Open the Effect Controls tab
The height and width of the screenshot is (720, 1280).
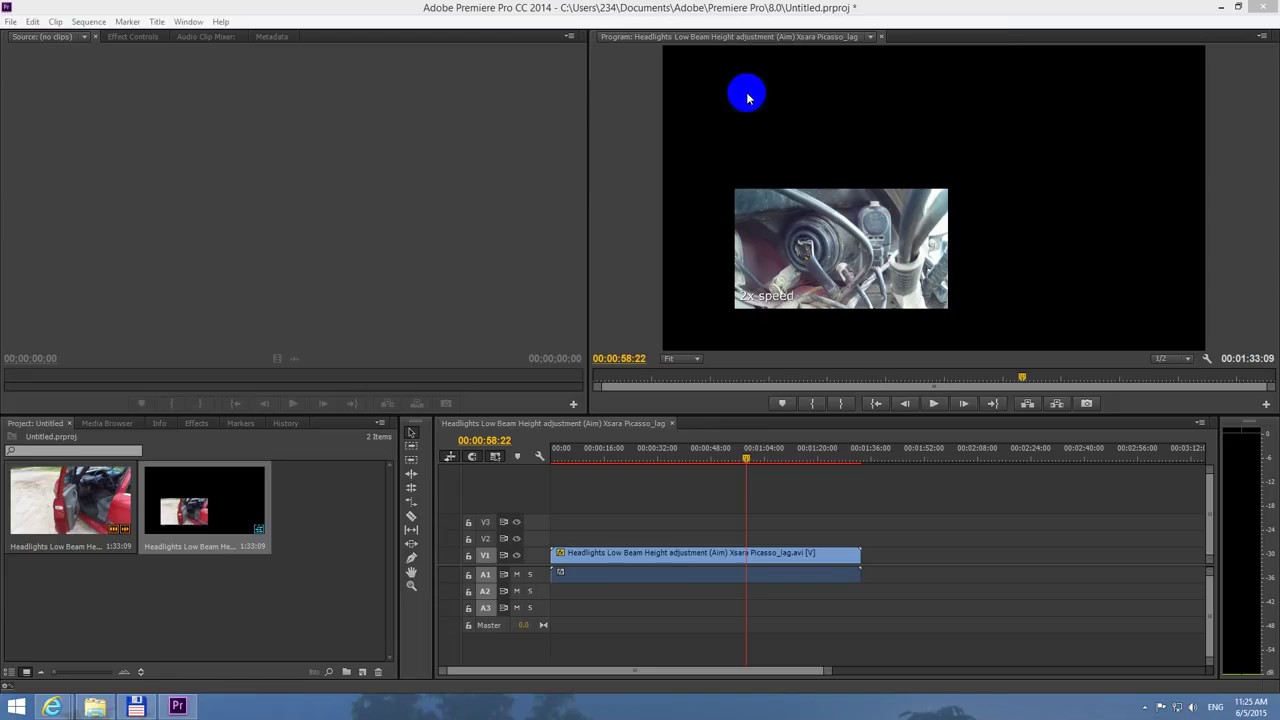[x=132, y=37]
